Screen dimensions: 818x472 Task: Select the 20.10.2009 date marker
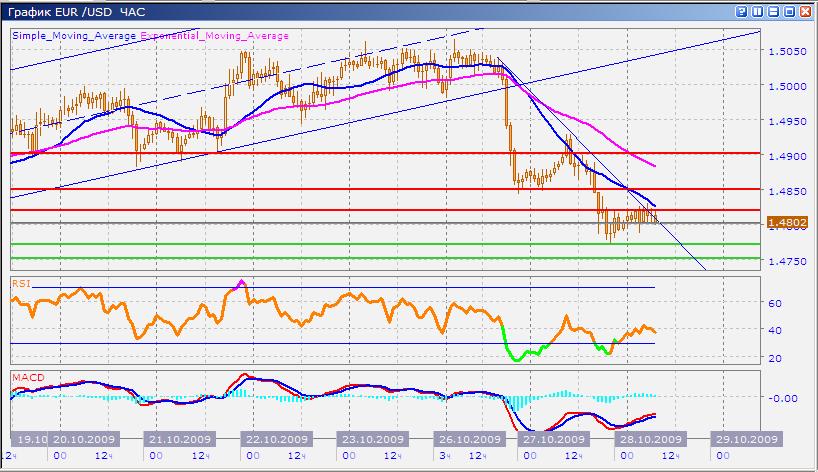click(x=85, y=439)
